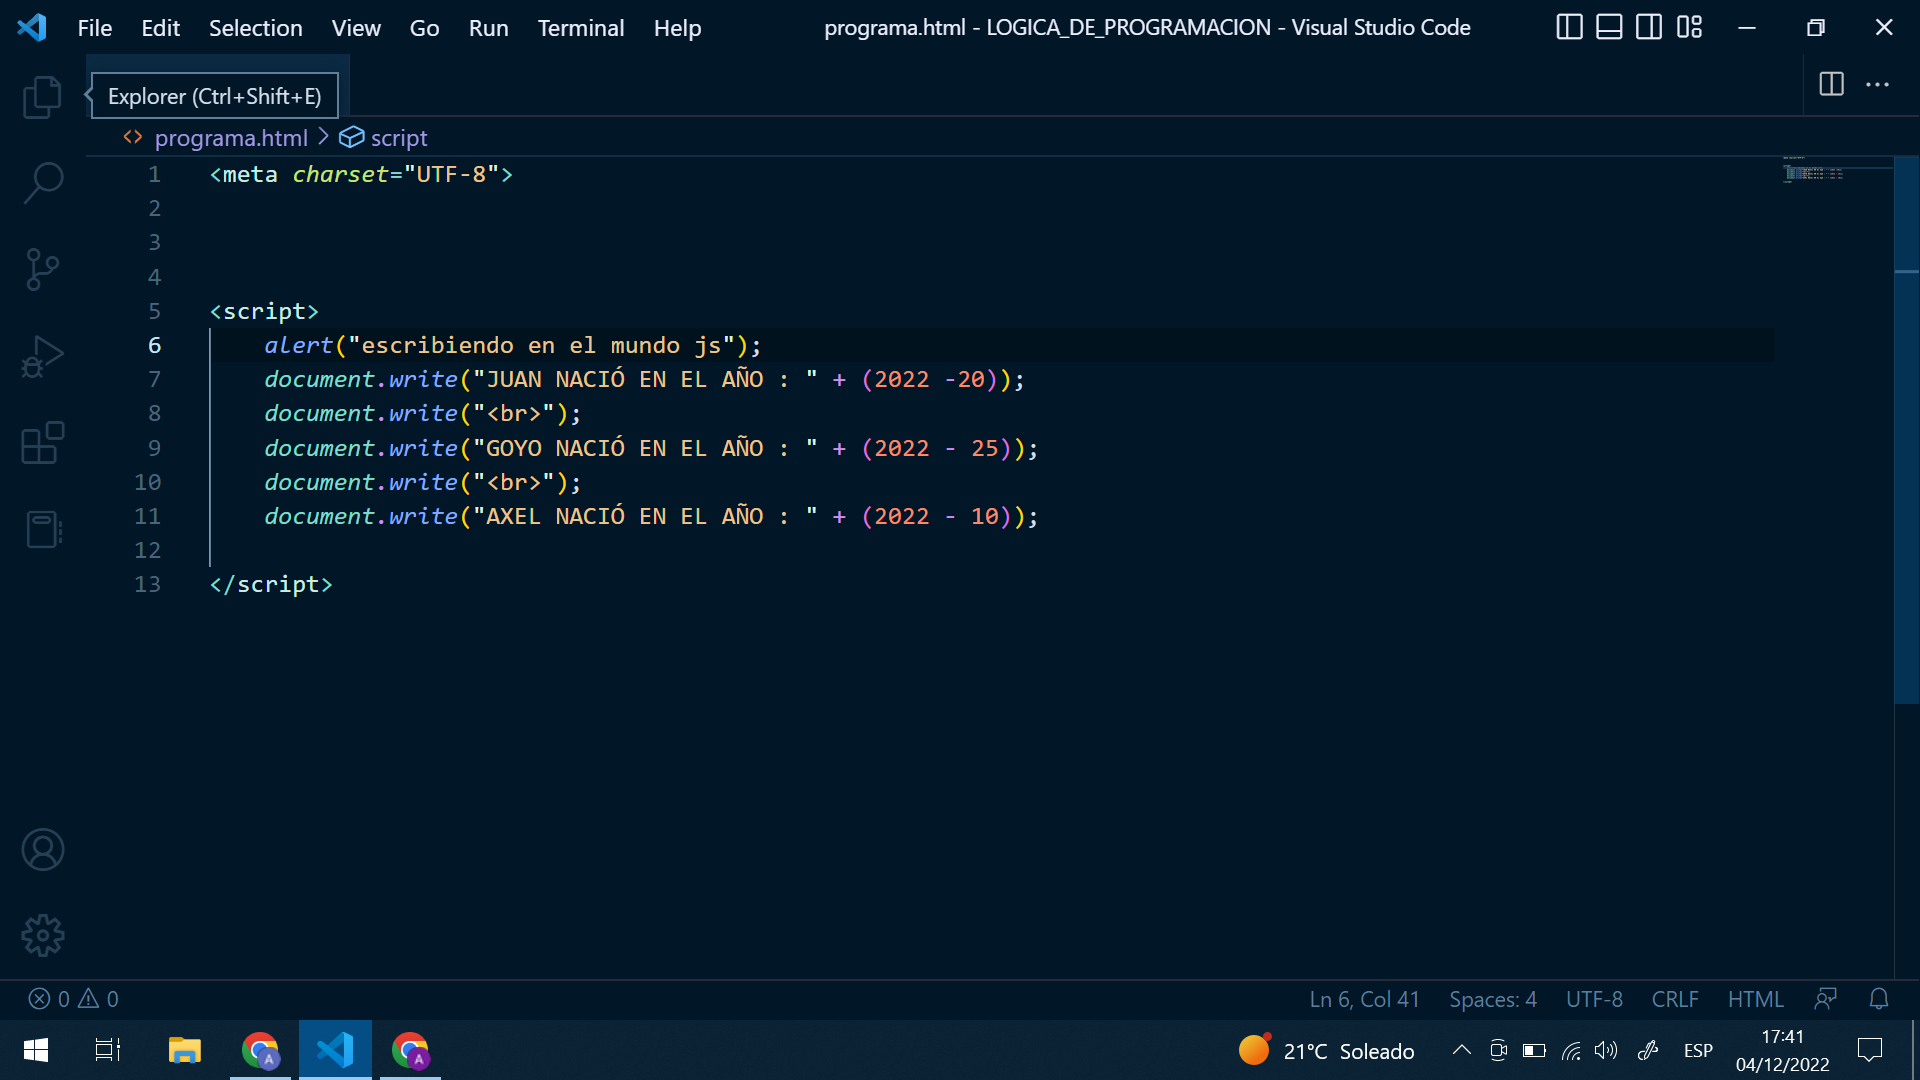Open the Meet Now tray icon
1920x1080 pixels.
pyautogui.click(x=1498, y=1050)
